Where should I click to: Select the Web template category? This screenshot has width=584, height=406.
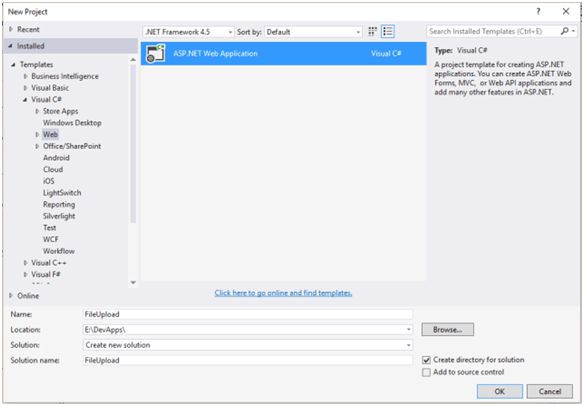(50, 134)
